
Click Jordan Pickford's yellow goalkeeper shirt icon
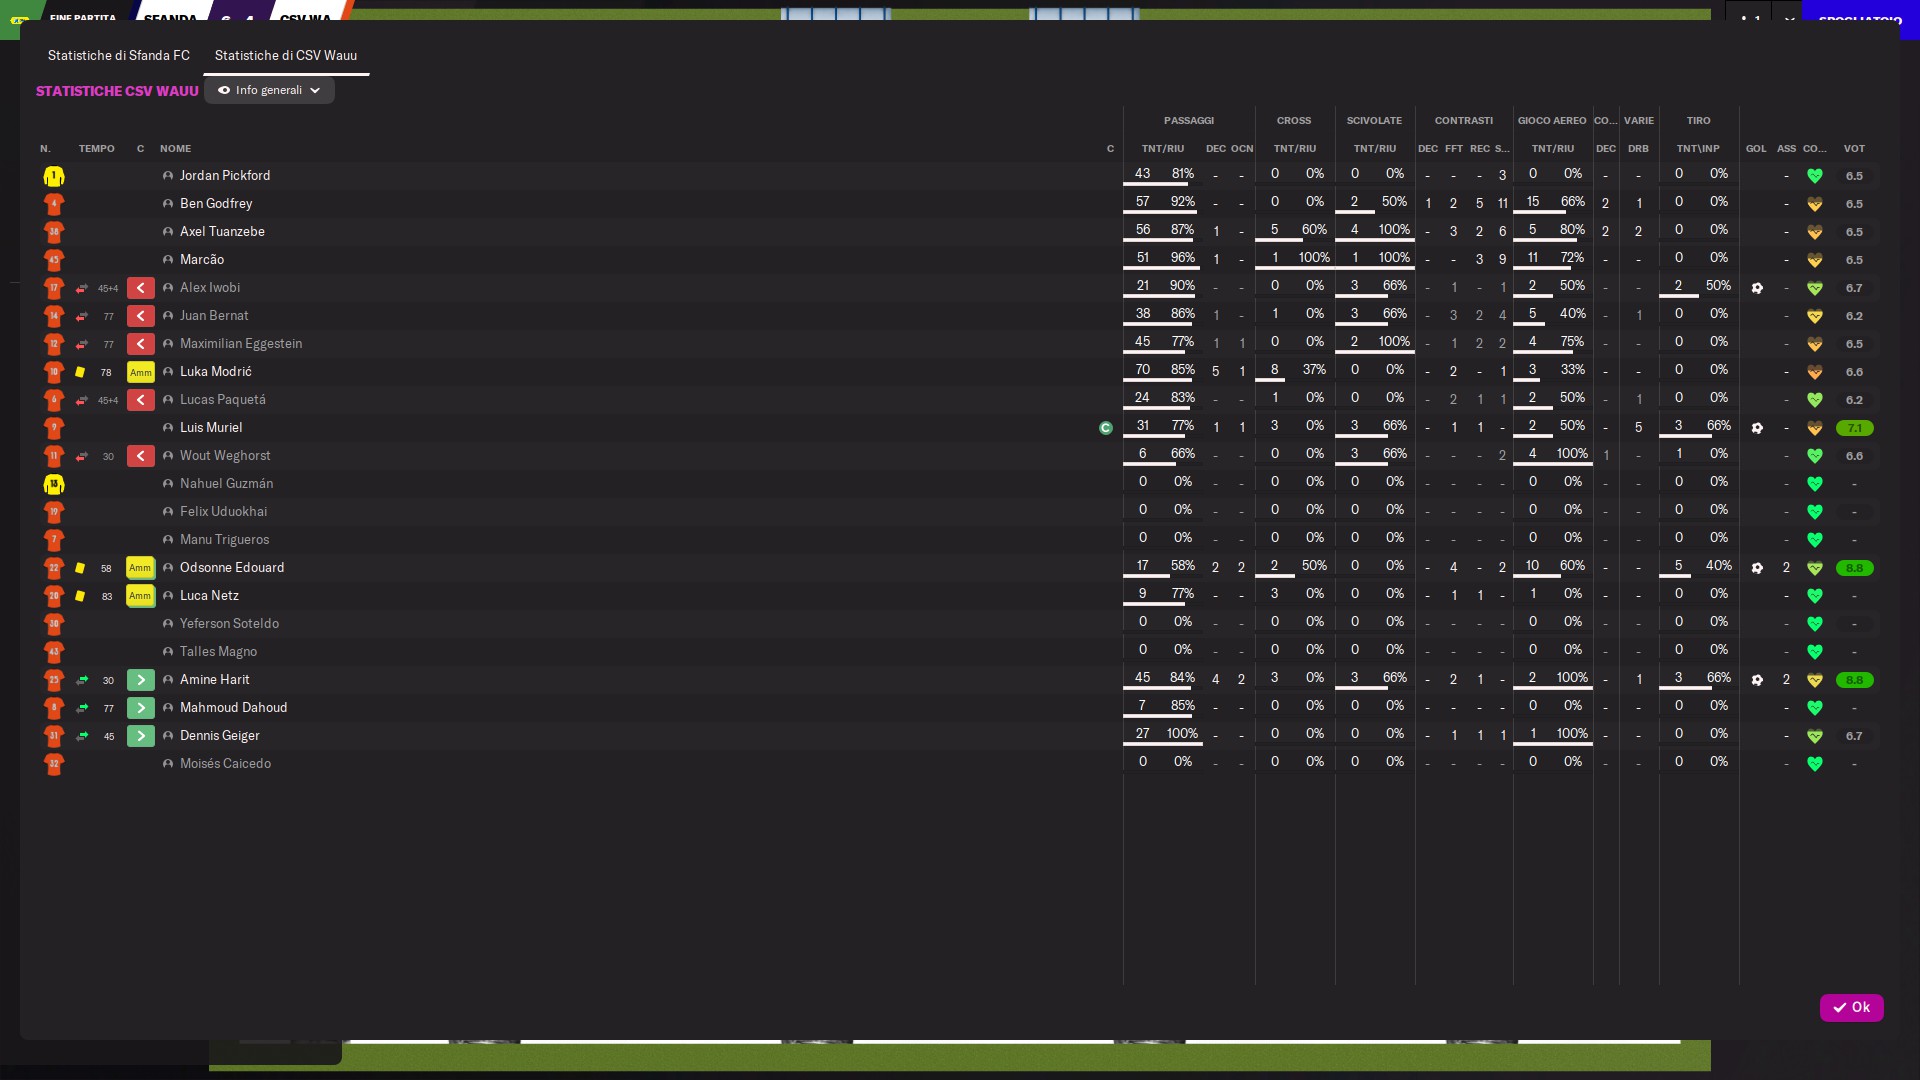(54, 176)
